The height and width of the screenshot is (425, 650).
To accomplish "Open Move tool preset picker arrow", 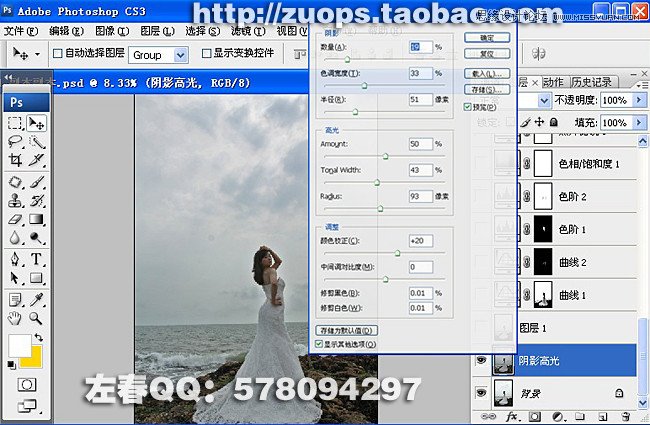I will pos(38,54).
